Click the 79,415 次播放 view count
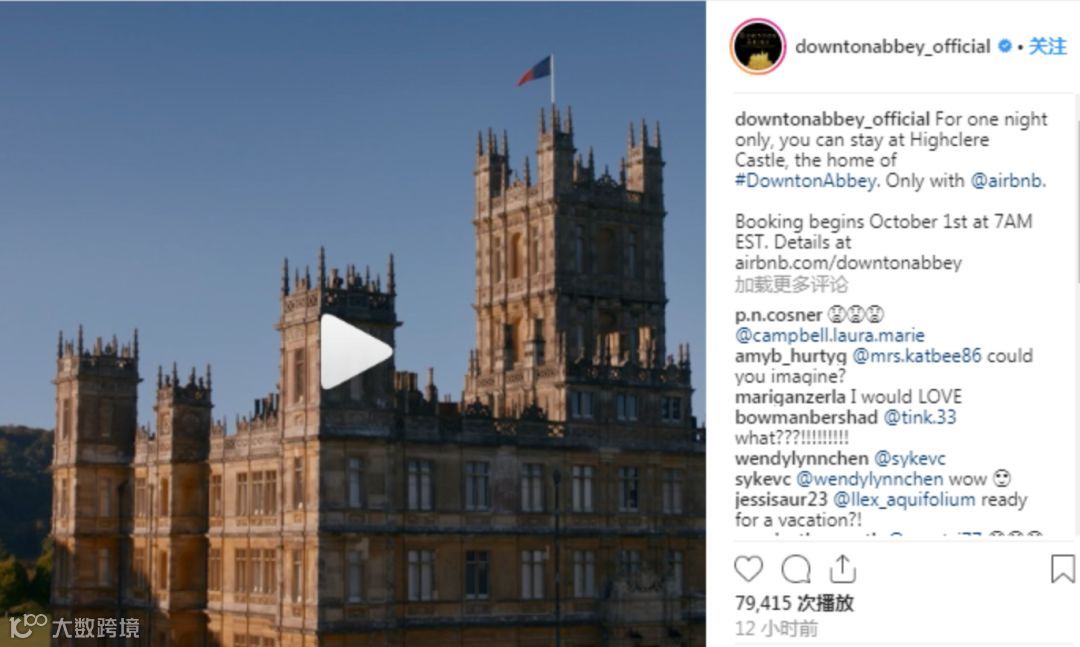 pyautogui.click(x=794, y=603)
